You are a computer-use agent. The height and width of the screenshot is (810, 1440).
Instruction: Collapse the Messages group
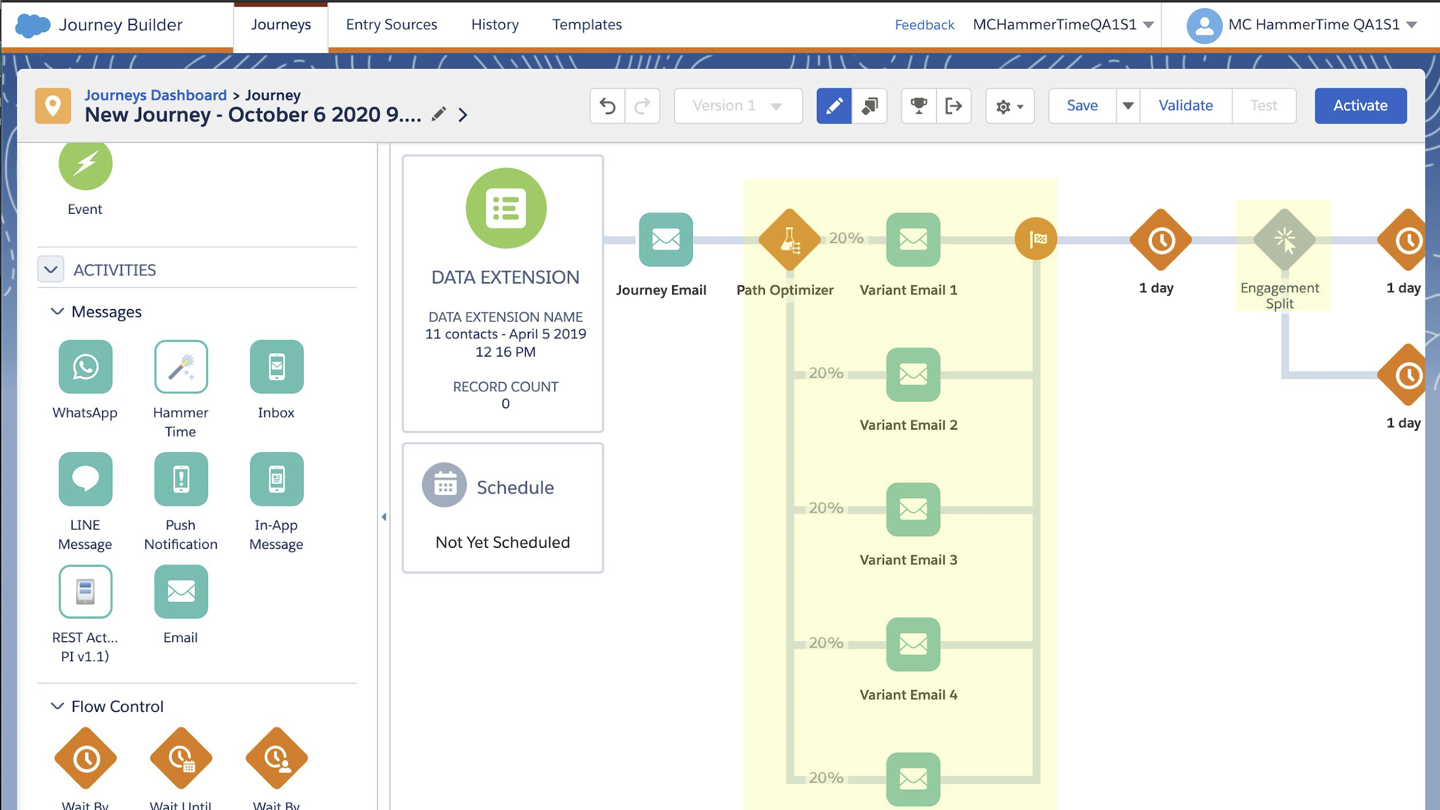[x=57, y=312]
